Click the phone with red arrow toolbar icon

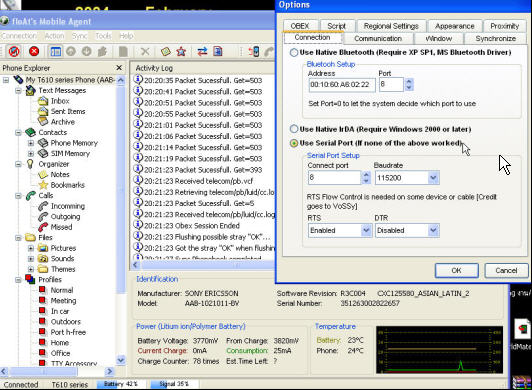pos(253,52)
